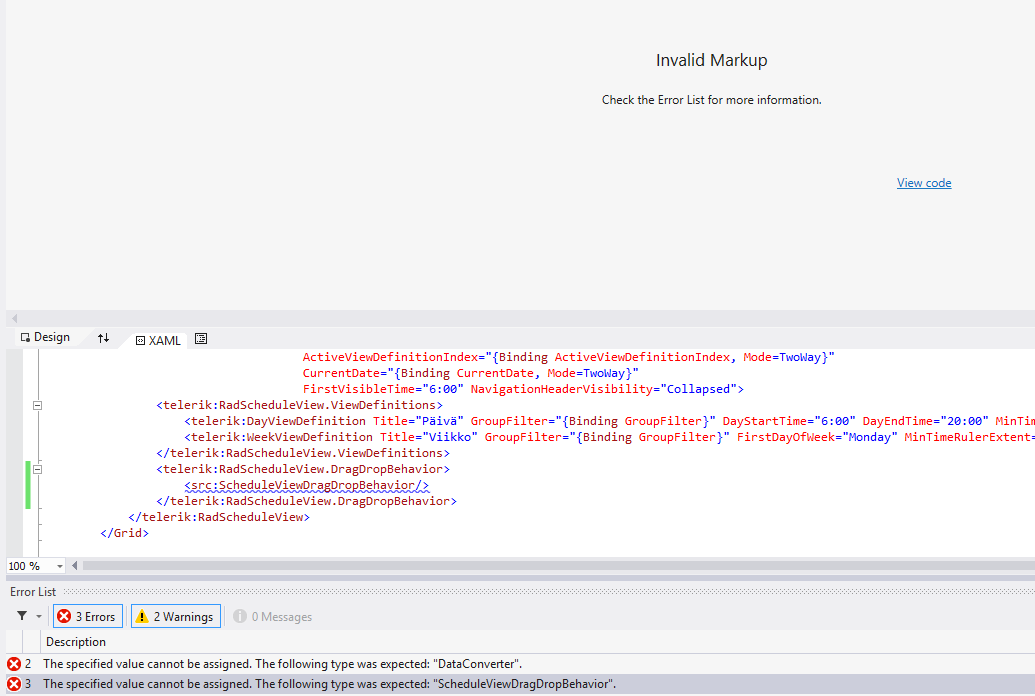Viewport: 1035px width, 696px height.
Task: Collapse the RadScheduleView.DragDropBehavior block
Action: coord(38,470)
